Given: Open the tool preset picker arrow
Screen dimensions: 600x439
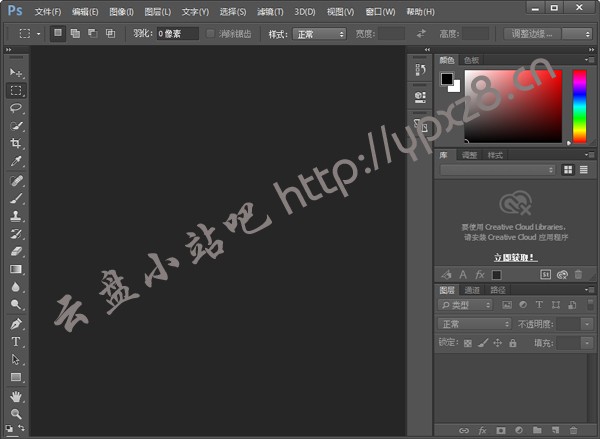Looking at the screenshot, I should point(38,34).
